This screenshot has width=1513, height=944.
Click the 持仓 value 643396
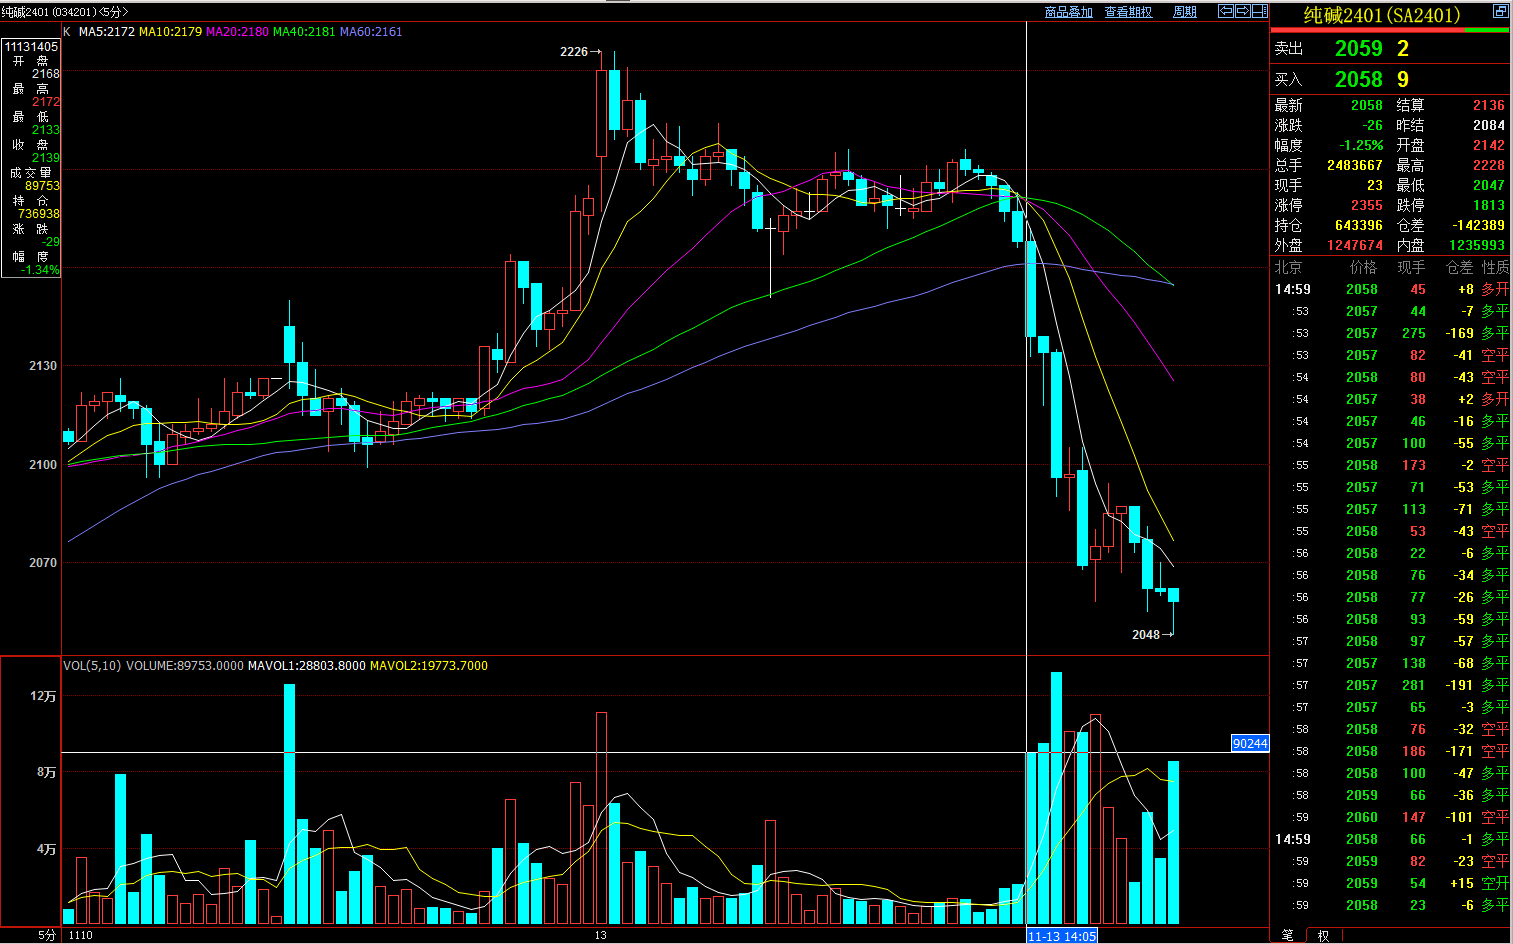click(x=1359, y=225)
